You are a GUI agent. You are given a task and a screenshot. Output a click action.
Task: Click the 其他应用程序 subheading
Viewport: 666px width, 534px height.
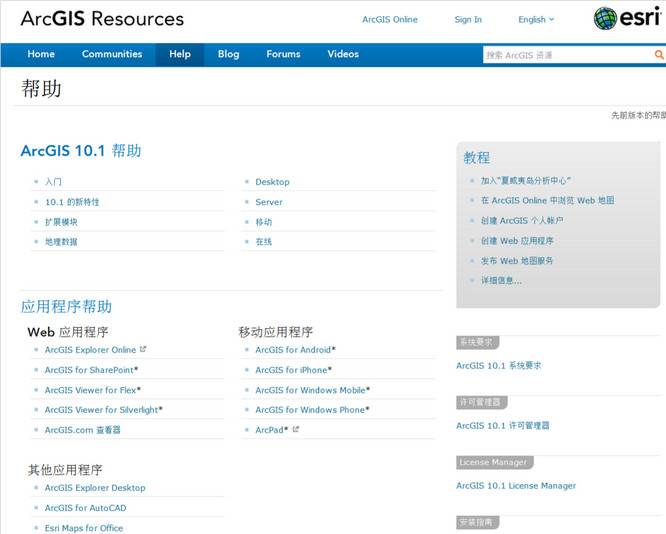pos(65,469)
